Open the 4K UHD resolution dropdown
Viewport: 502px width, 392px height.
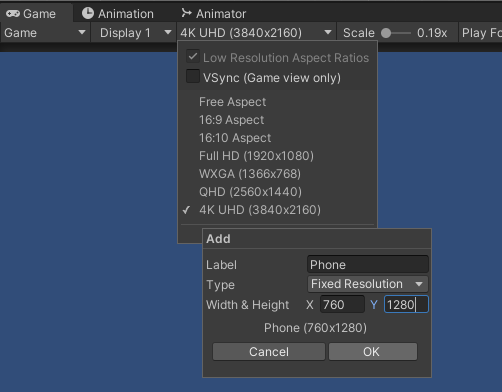click(256, 33)
